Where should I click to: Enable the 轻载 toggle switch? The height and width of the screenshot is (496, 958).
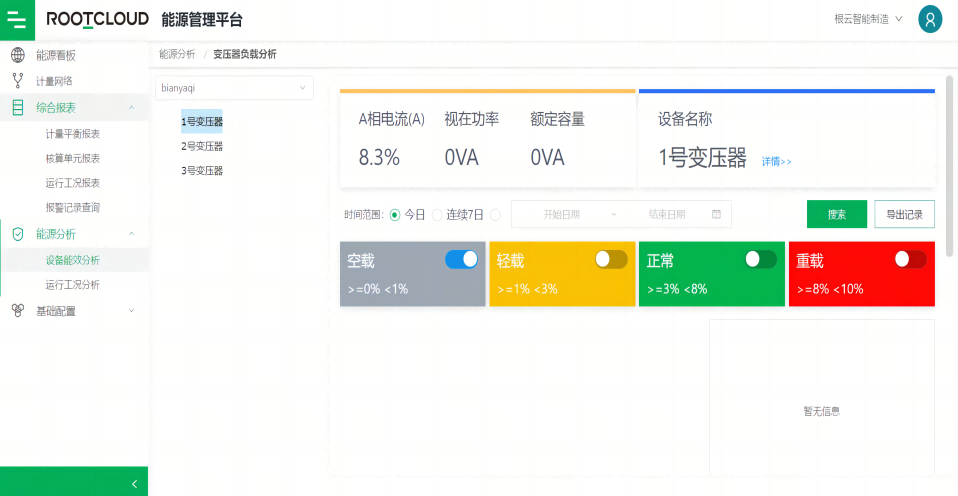611,259
